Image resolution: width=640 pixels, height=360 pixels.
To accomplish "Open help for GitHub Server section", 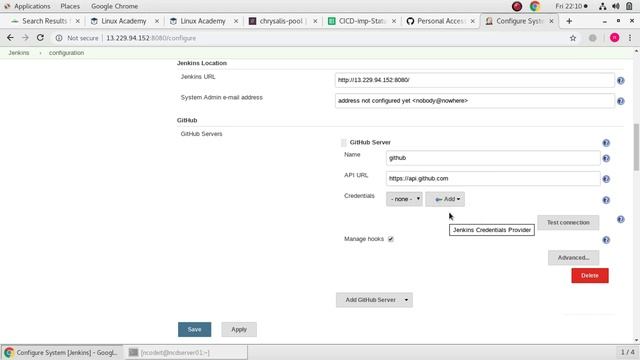I will (606, 142).
